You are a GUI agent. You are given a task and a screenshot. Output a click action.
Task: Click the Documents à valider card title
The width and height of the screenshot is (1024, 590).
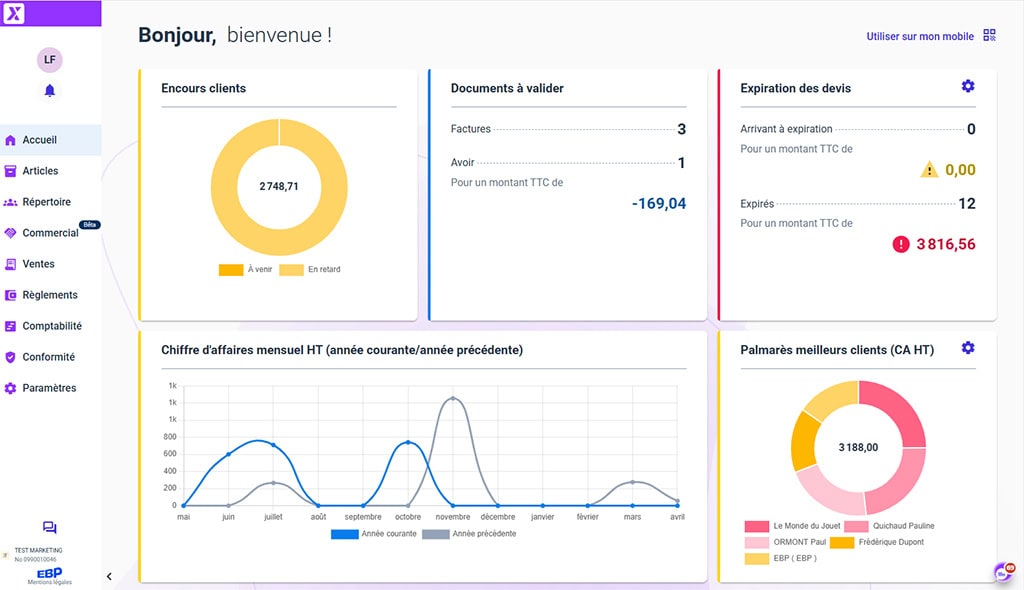pos(507,88)
